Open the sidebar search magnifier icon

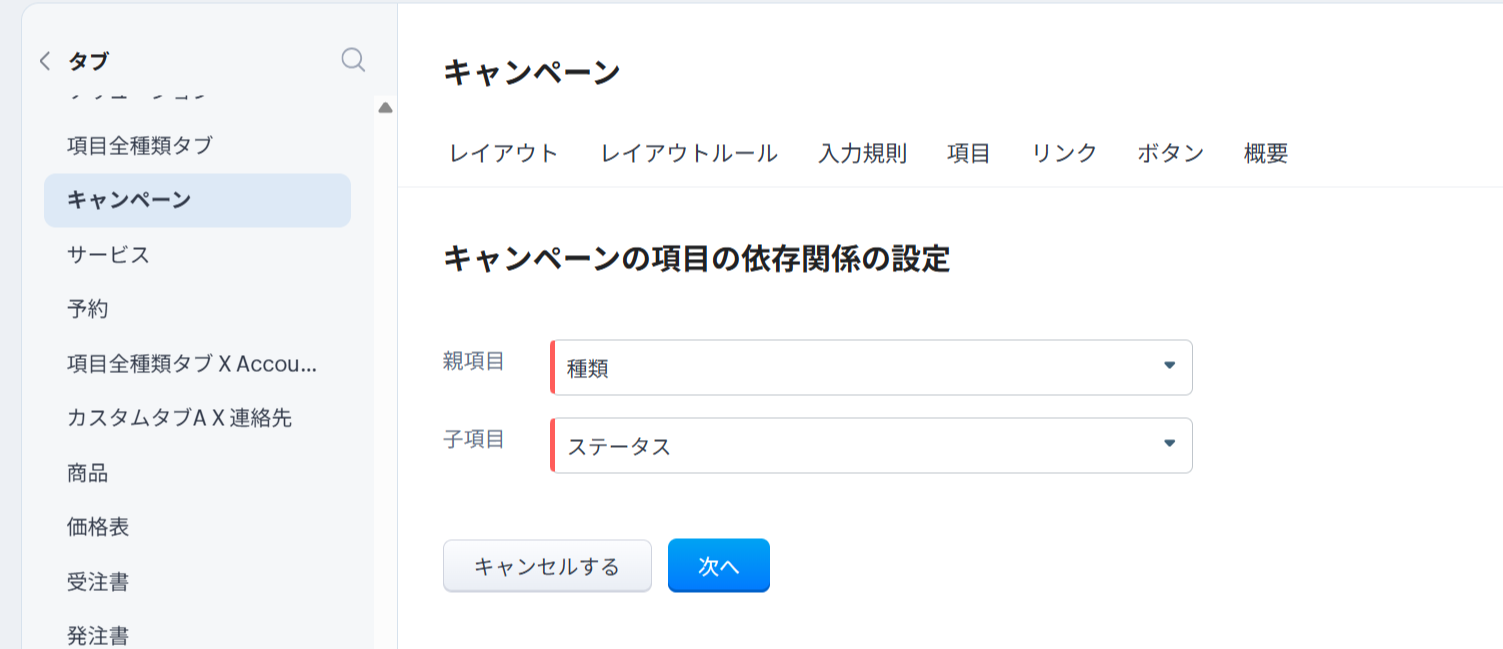click(353, 60)
